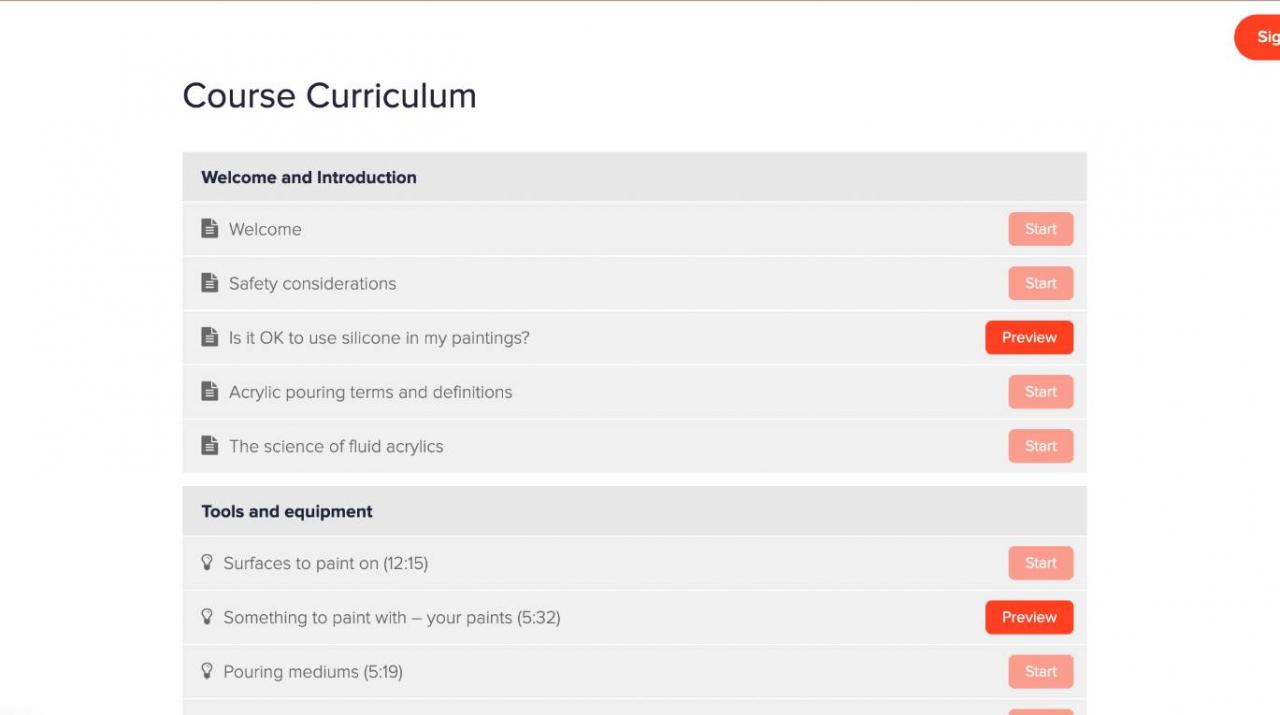The image size is (1280, 715).
Task: Preview Something to paint with video
Action: 1029,617
